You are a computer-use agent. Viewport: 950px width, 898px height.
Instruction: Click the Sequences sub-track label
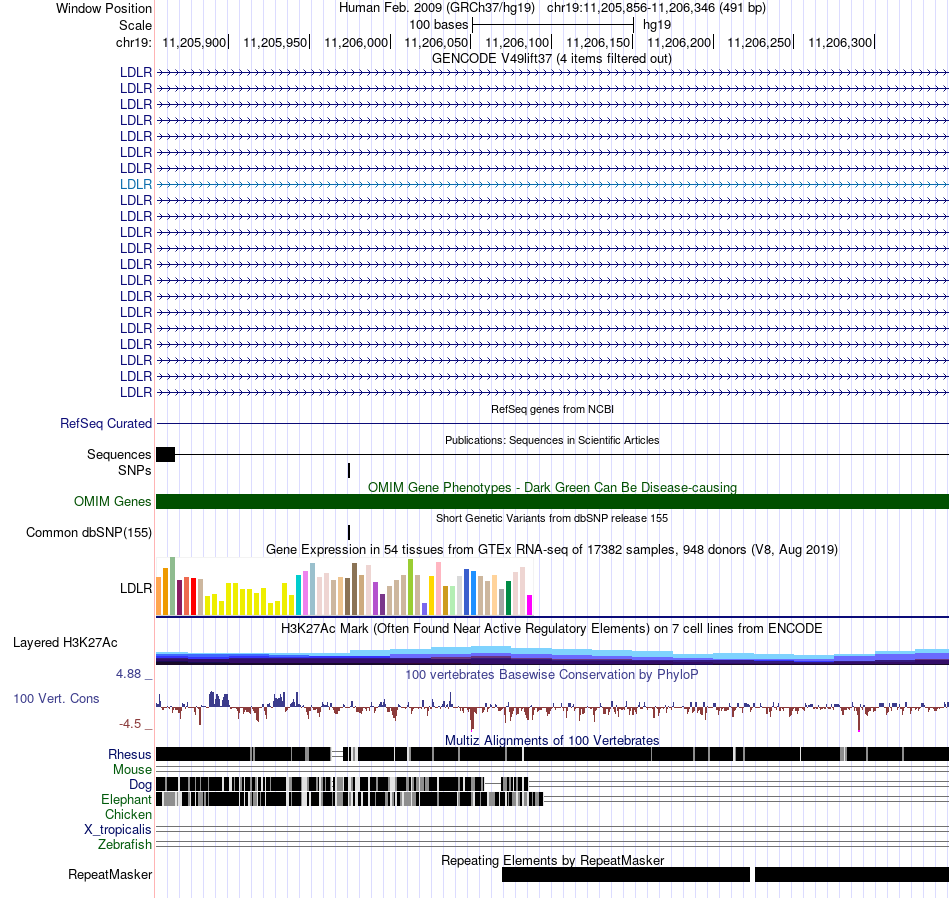(x=119, y=454)
